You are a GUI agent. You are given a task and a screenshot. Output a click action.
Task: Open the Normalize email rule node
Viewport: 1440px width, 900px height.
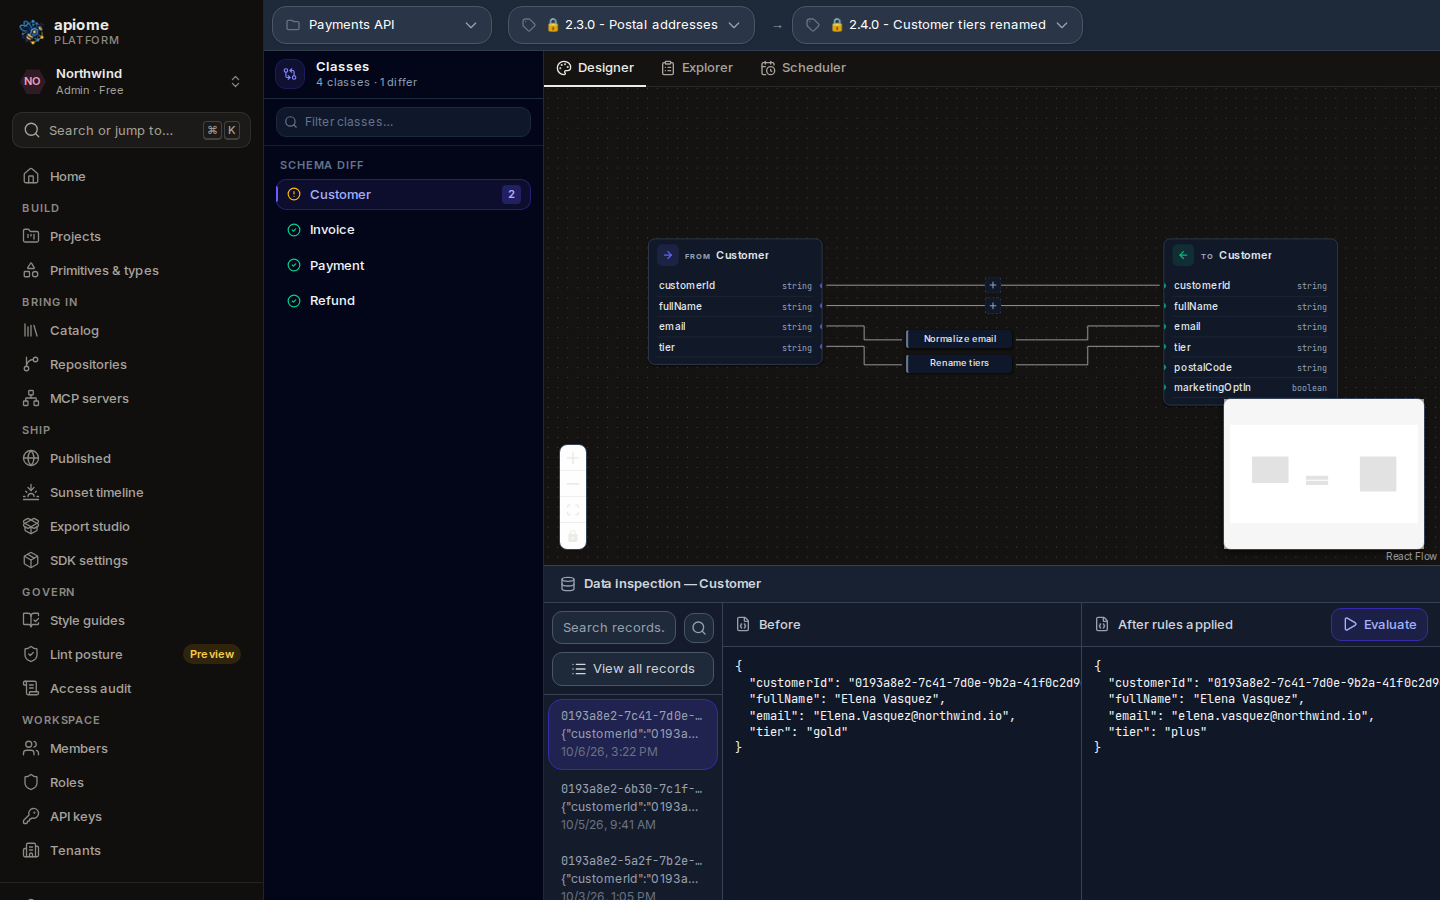(x=960, y=339)
